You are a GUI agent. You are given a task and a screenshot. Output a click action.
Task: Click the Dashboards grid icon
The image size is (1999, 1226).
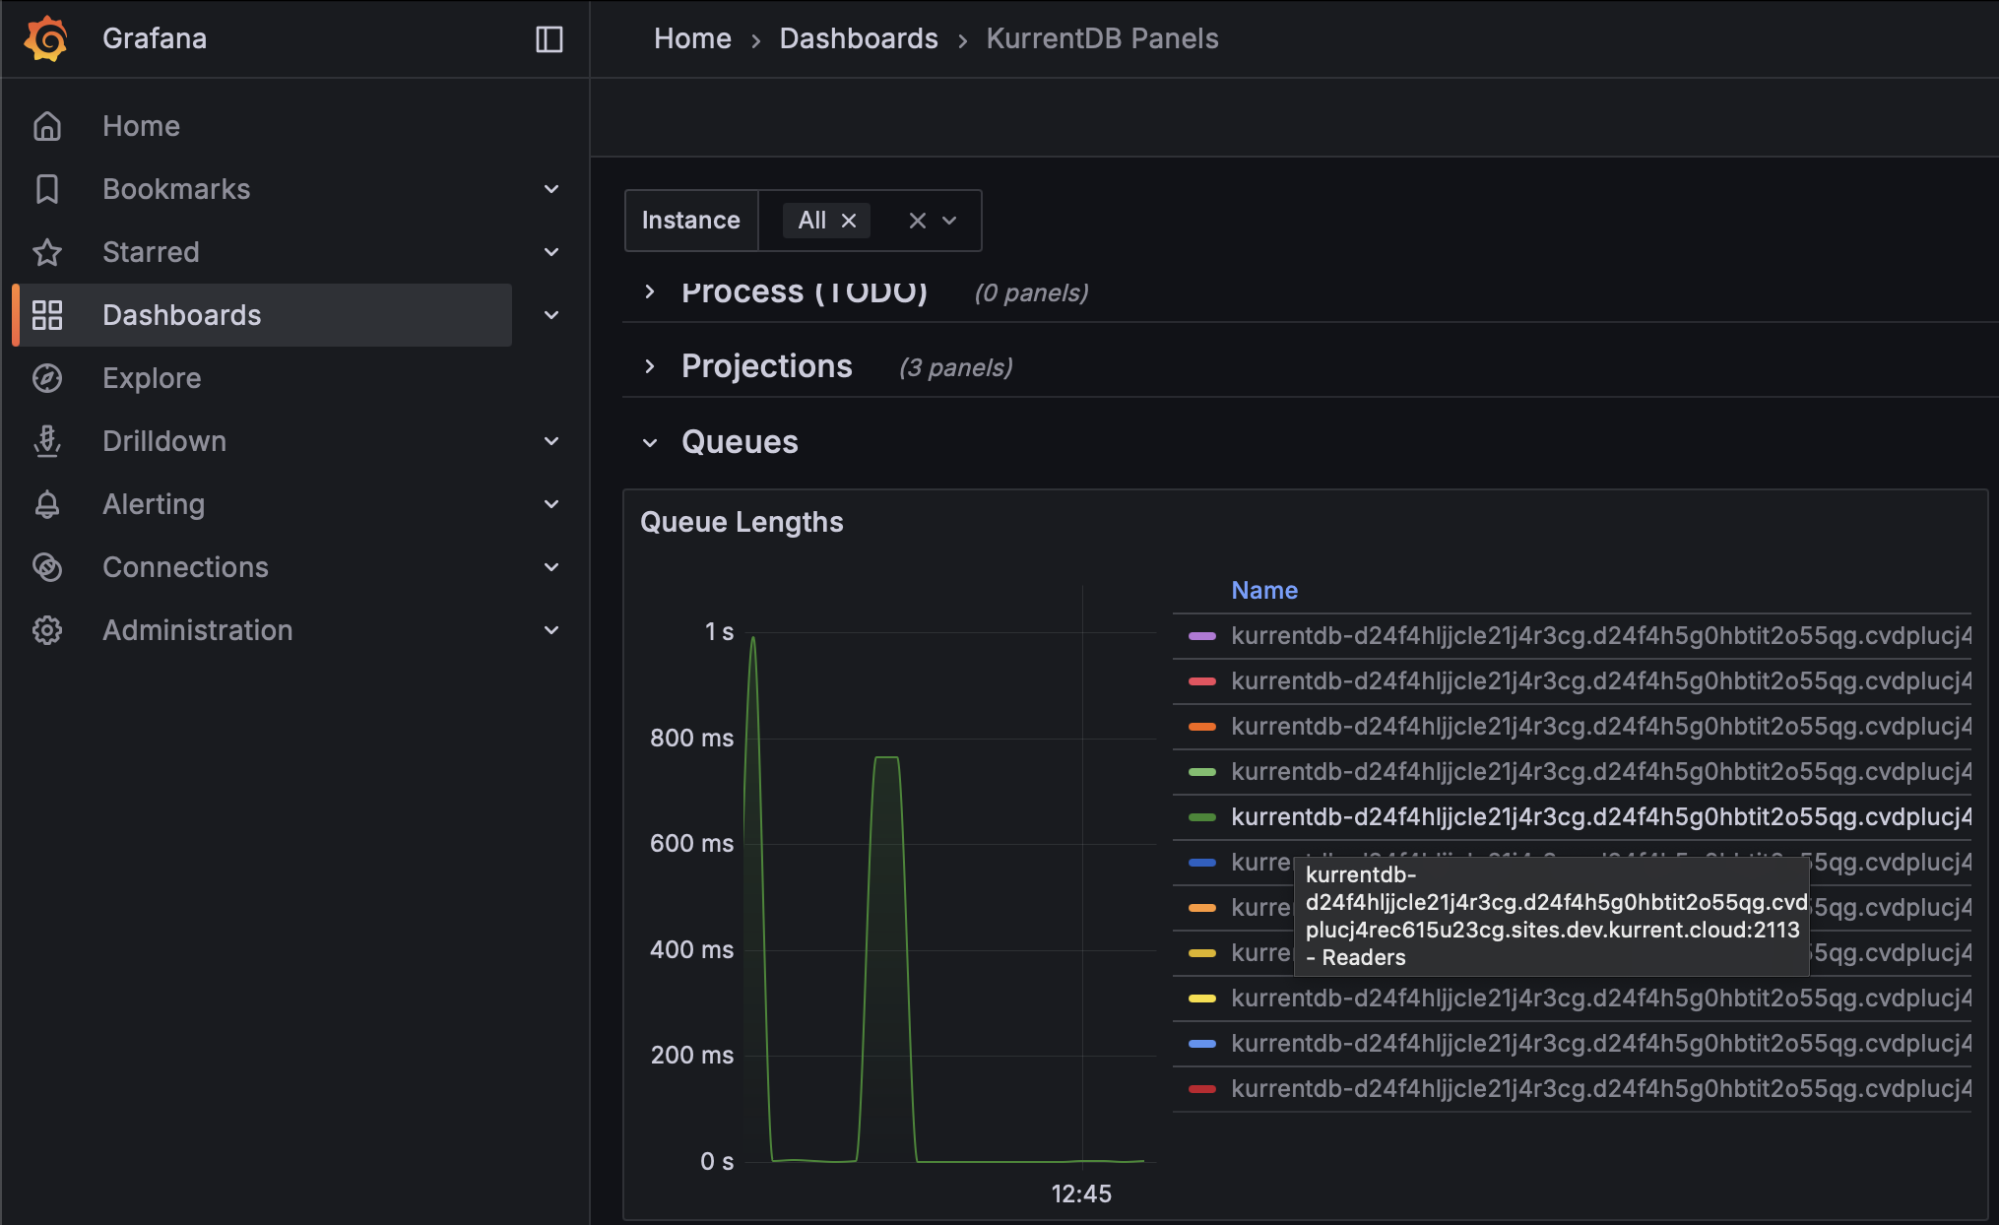[x=47, y=314]
